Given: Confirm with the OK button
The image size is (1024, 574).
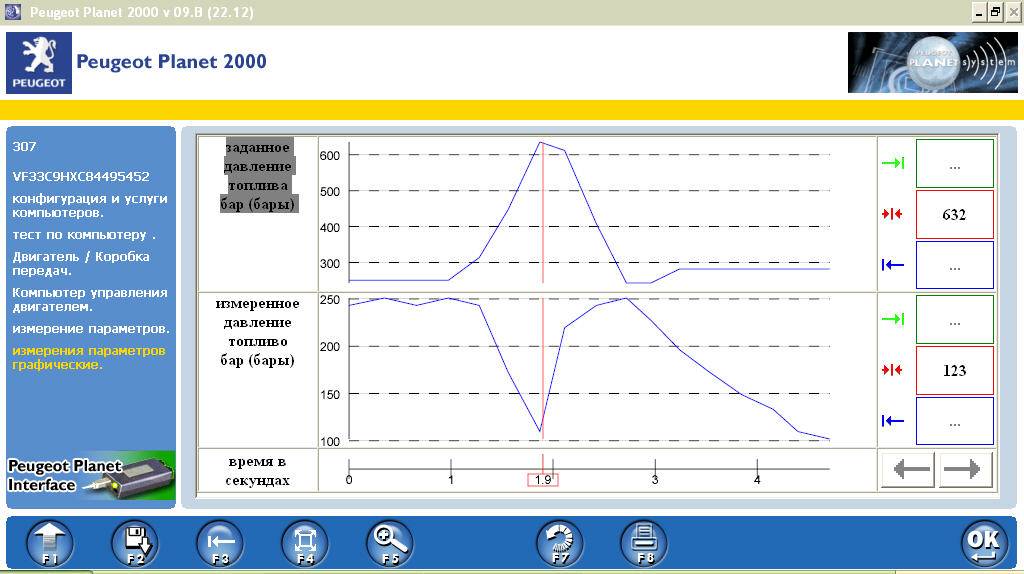Looking at the screenshot, I should 985,543.
